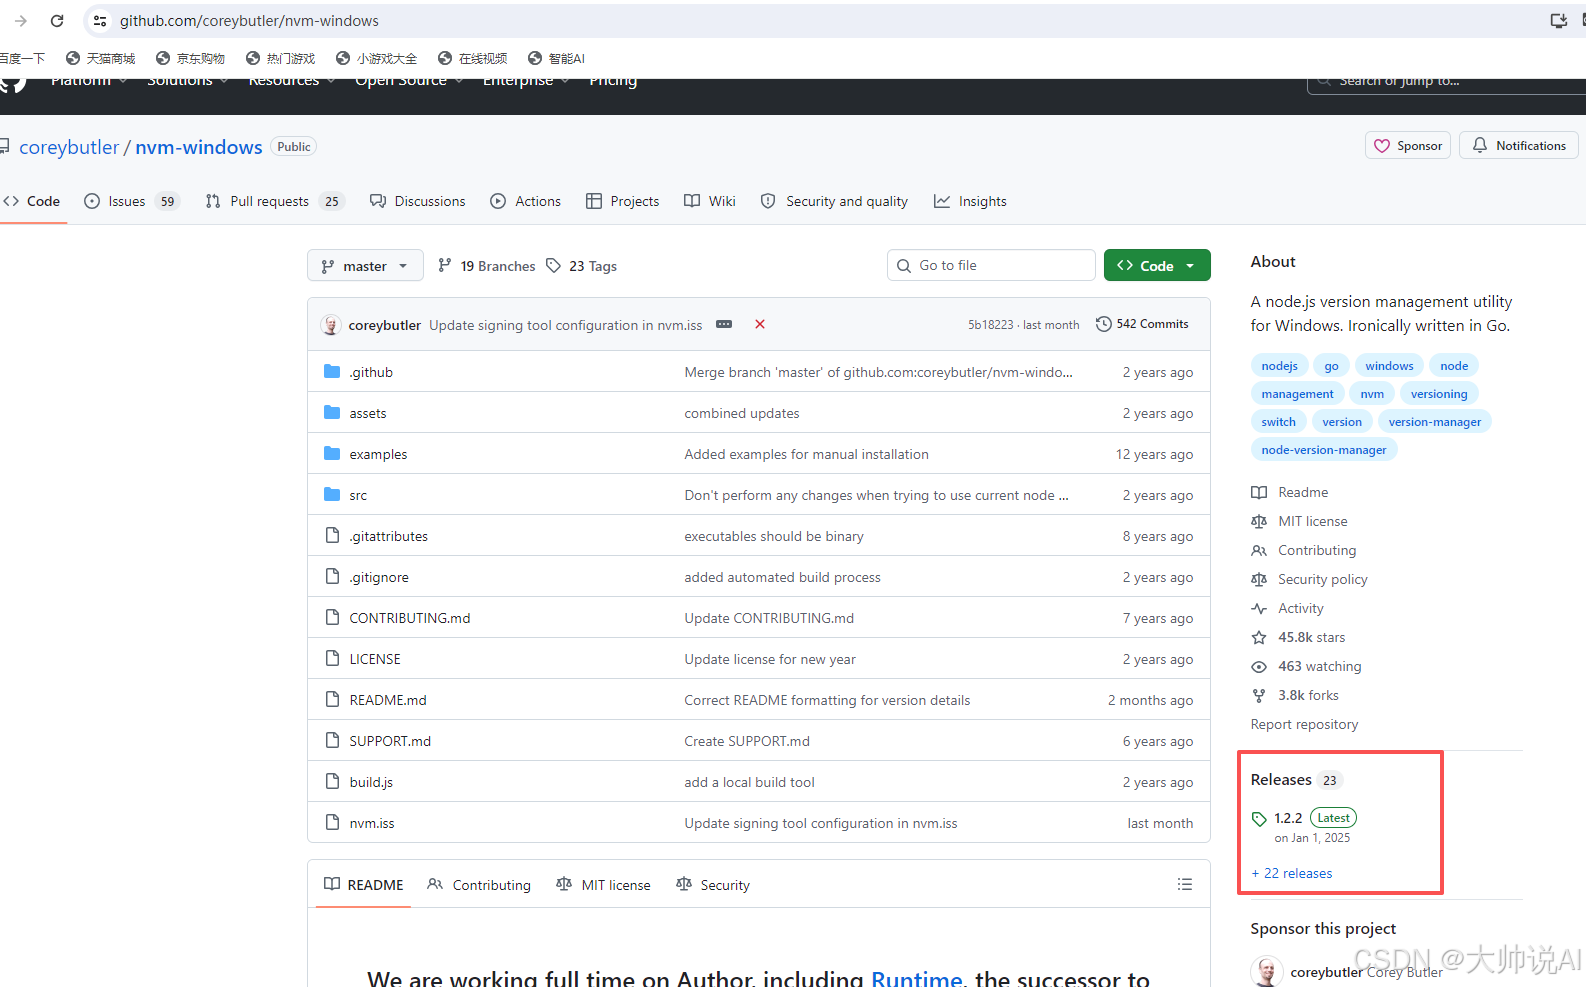Open the nvm.iss file
The image size is (1586, 987).
[x=372, y=823]
